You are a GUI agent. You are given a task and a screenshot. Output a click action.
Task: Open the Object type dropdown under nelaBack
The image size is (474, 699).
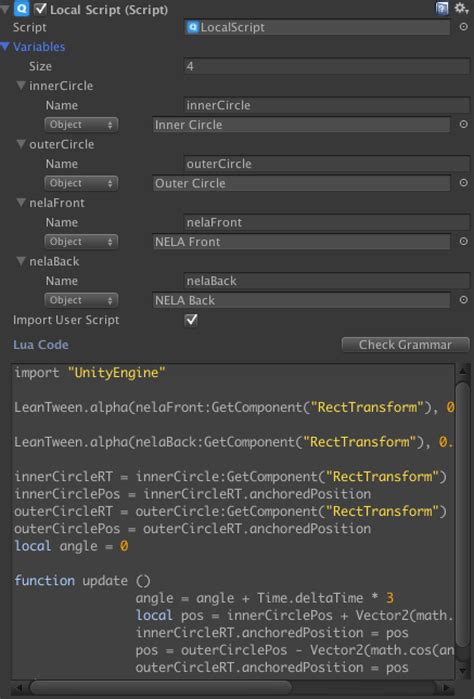point(81,300)
